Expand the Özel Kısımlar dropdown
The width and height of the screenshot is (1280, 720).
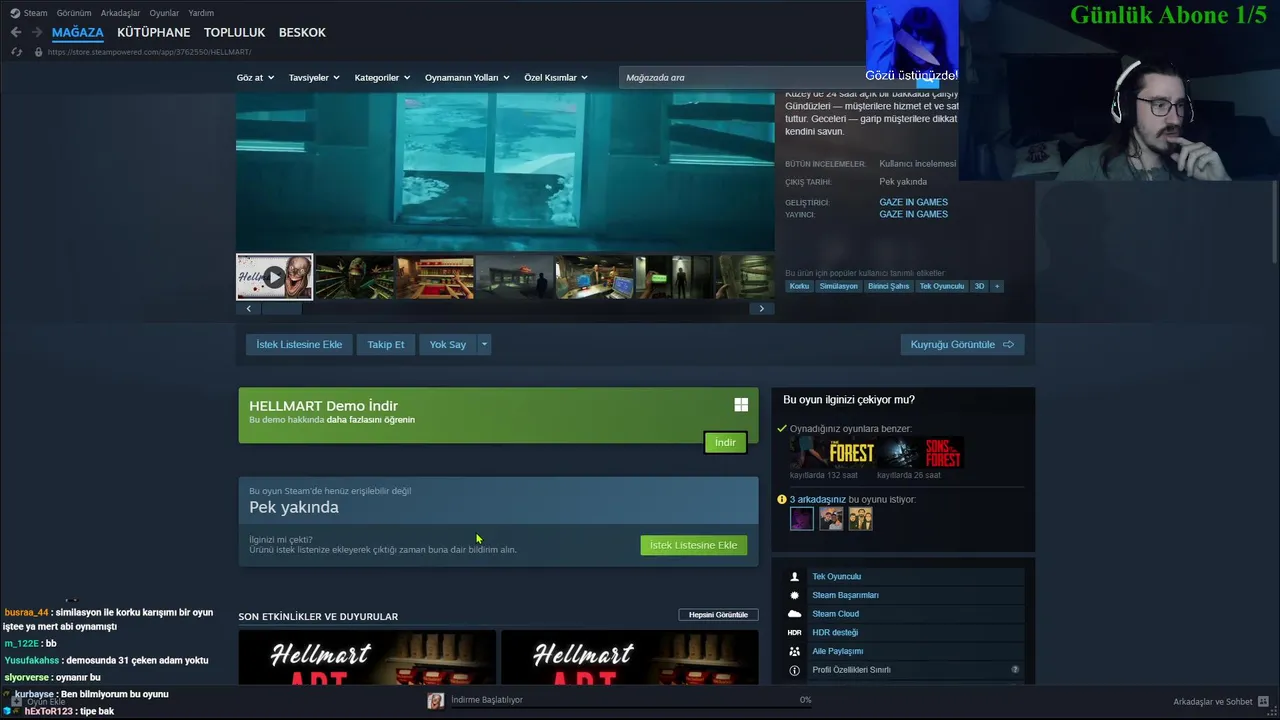click(556, 77)
